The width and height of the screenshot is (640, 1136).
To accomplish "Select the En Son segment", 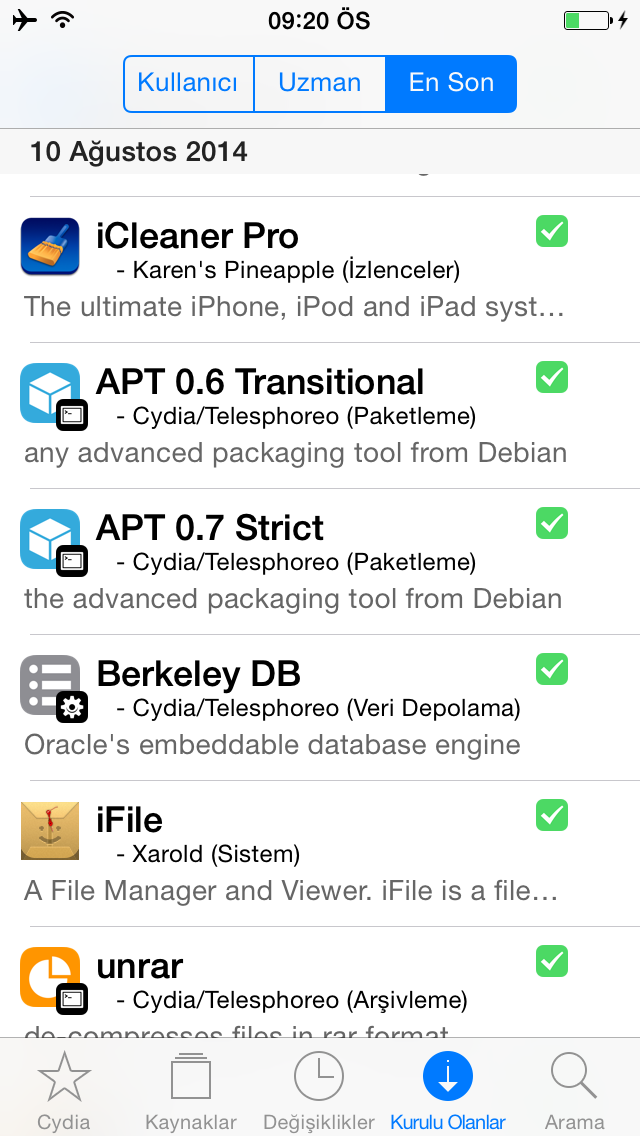I will (451, 83).
